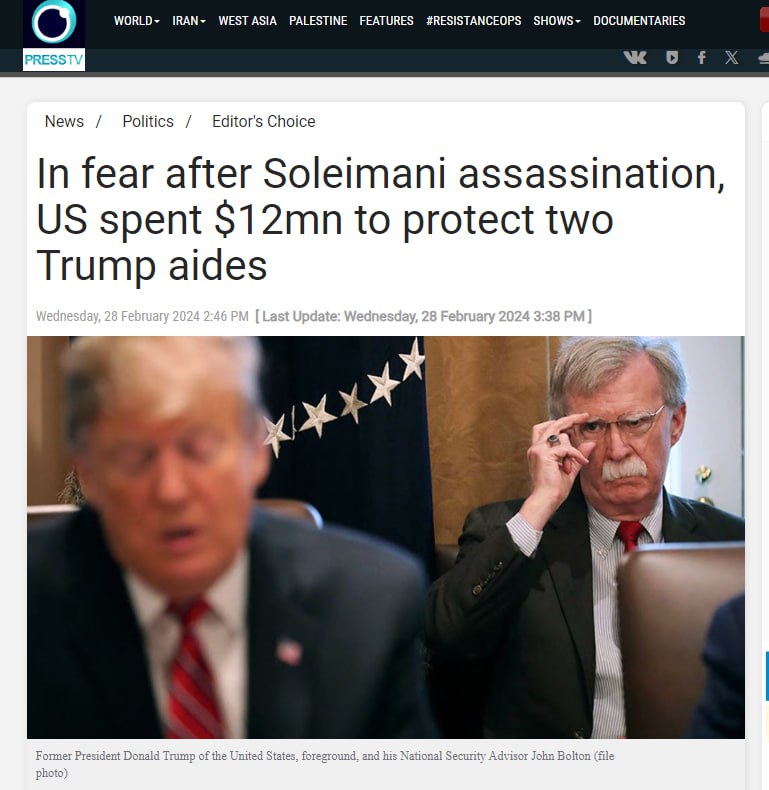Click the Press TV circular logo
The width and height of the screenshot is (769, 790).
coord(54,22)
